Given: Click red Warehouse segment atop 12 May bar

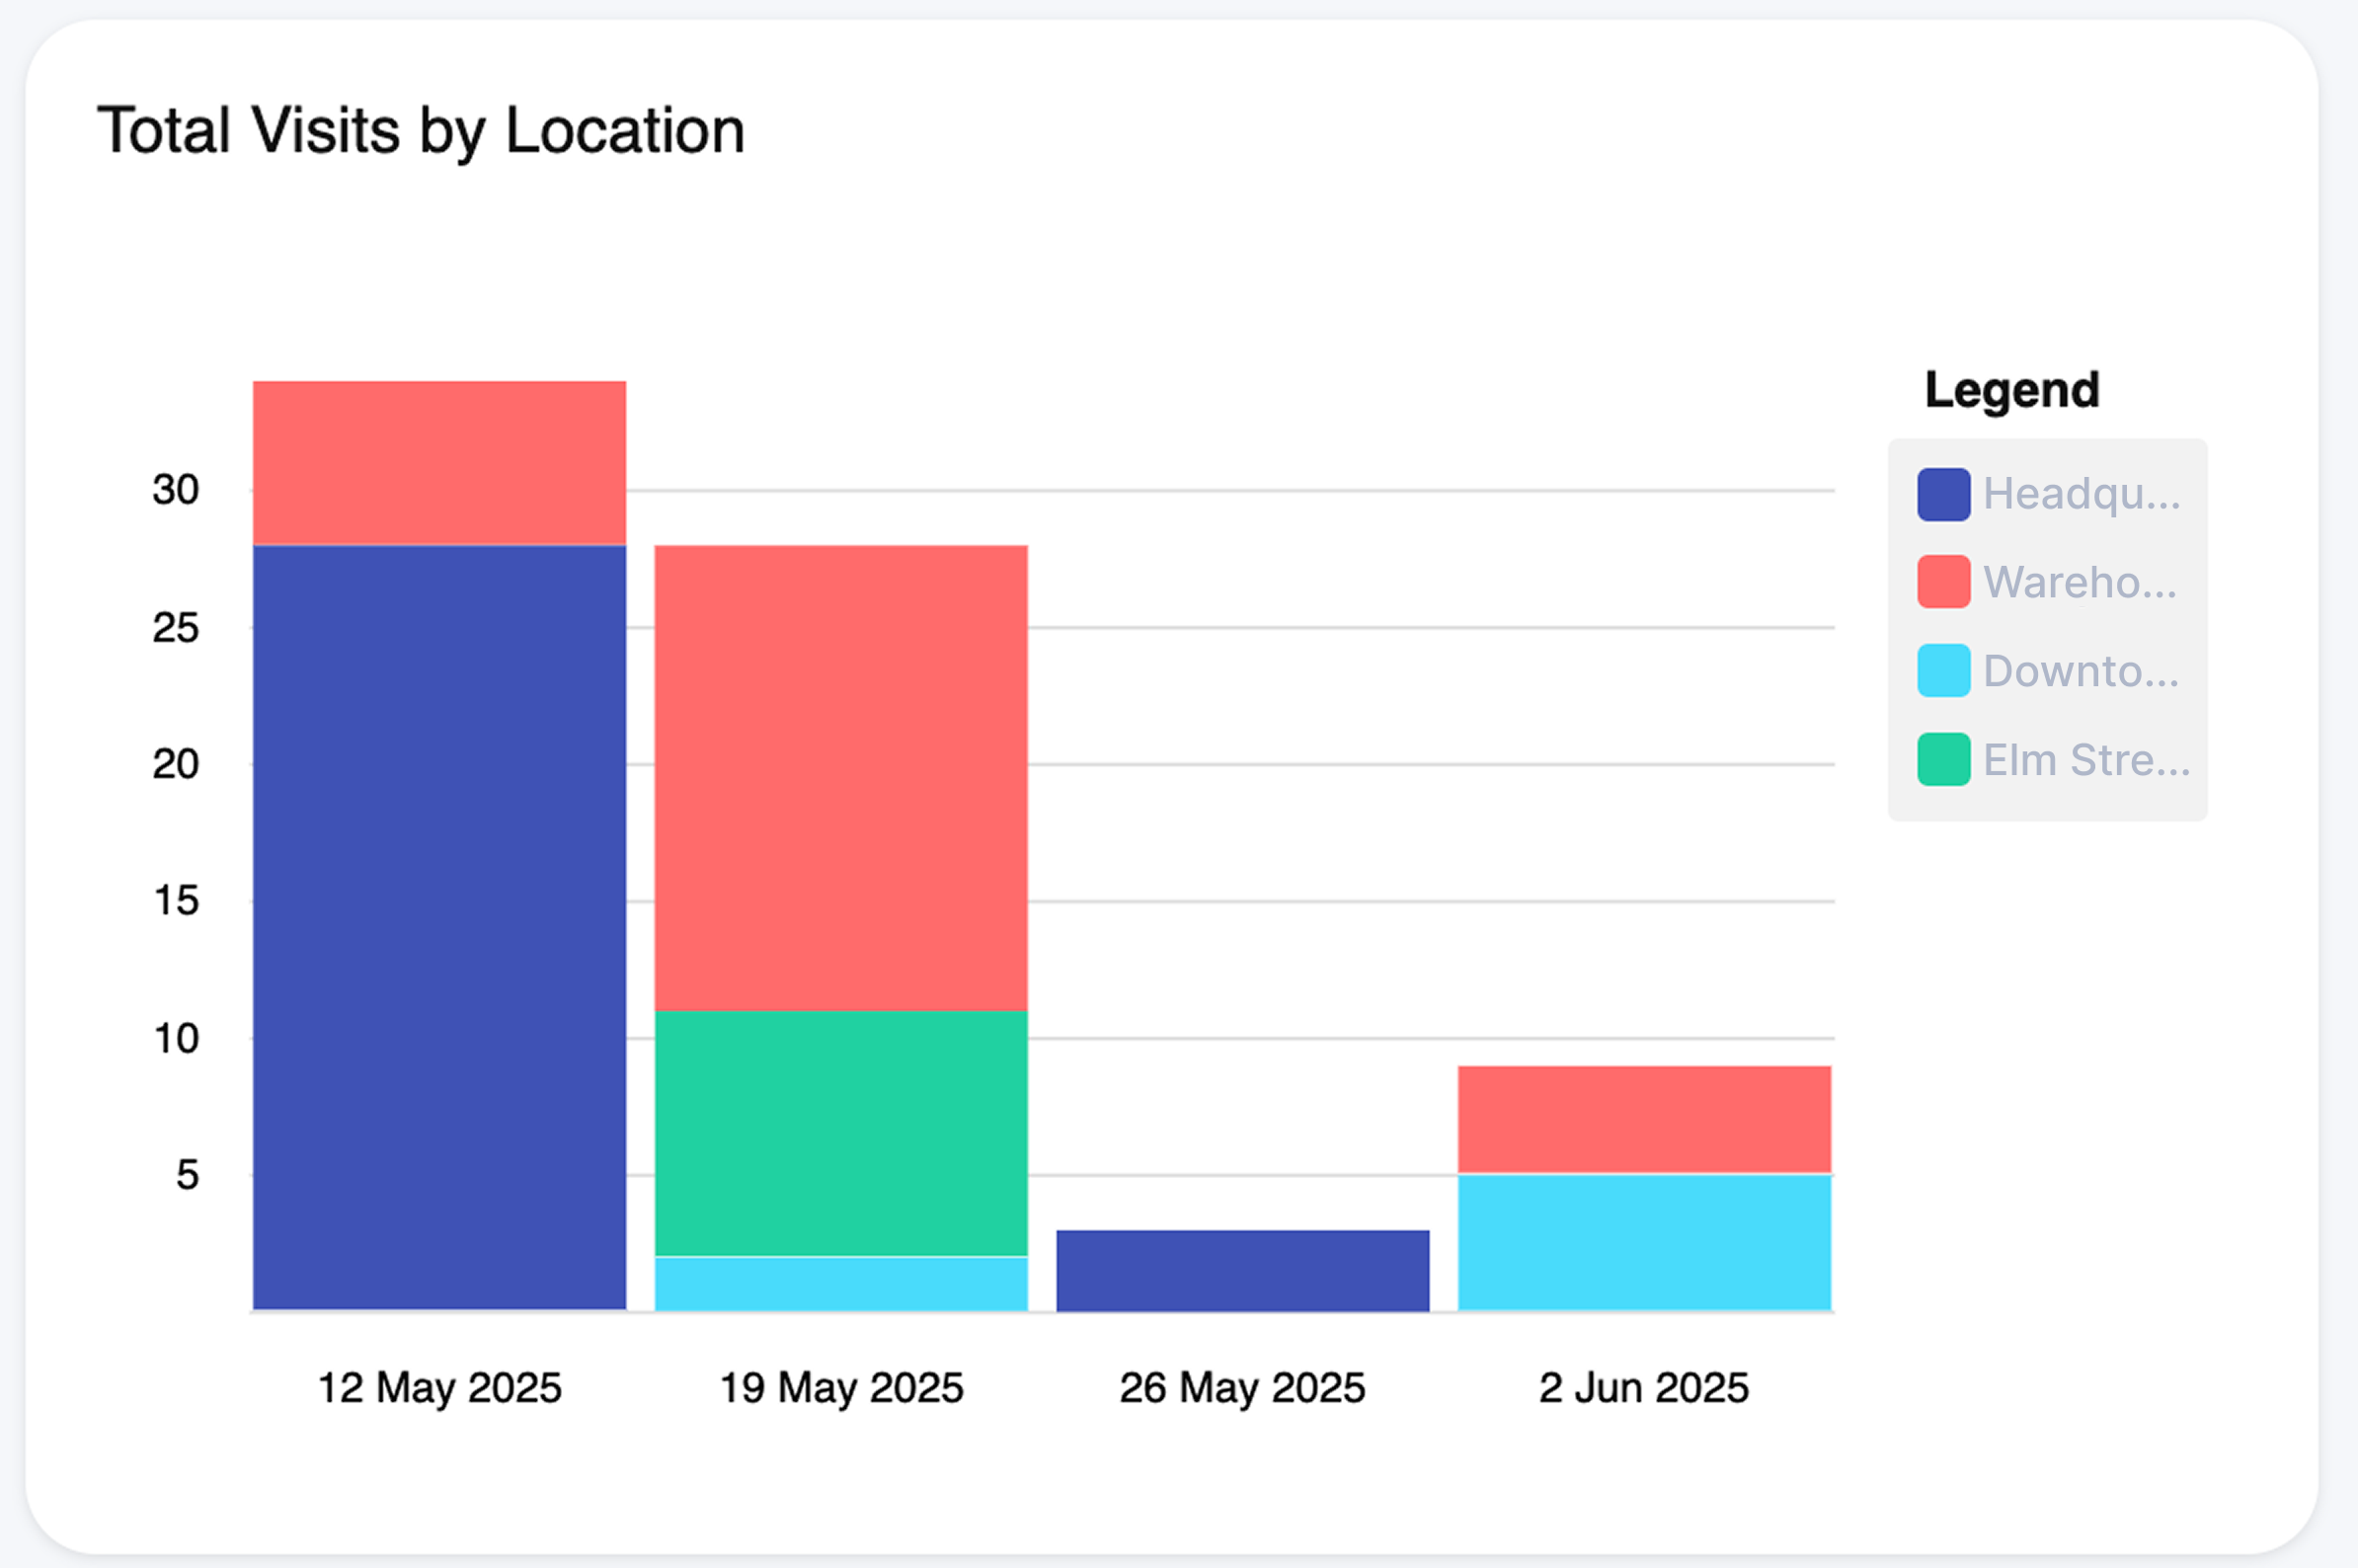Looking at the screenshot, I should click(x=439, y=462).
